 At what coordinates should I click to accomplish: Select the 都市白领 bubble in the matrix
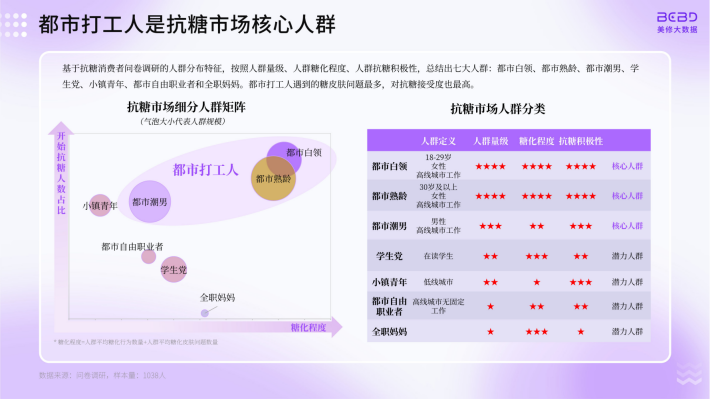(284, 158)
